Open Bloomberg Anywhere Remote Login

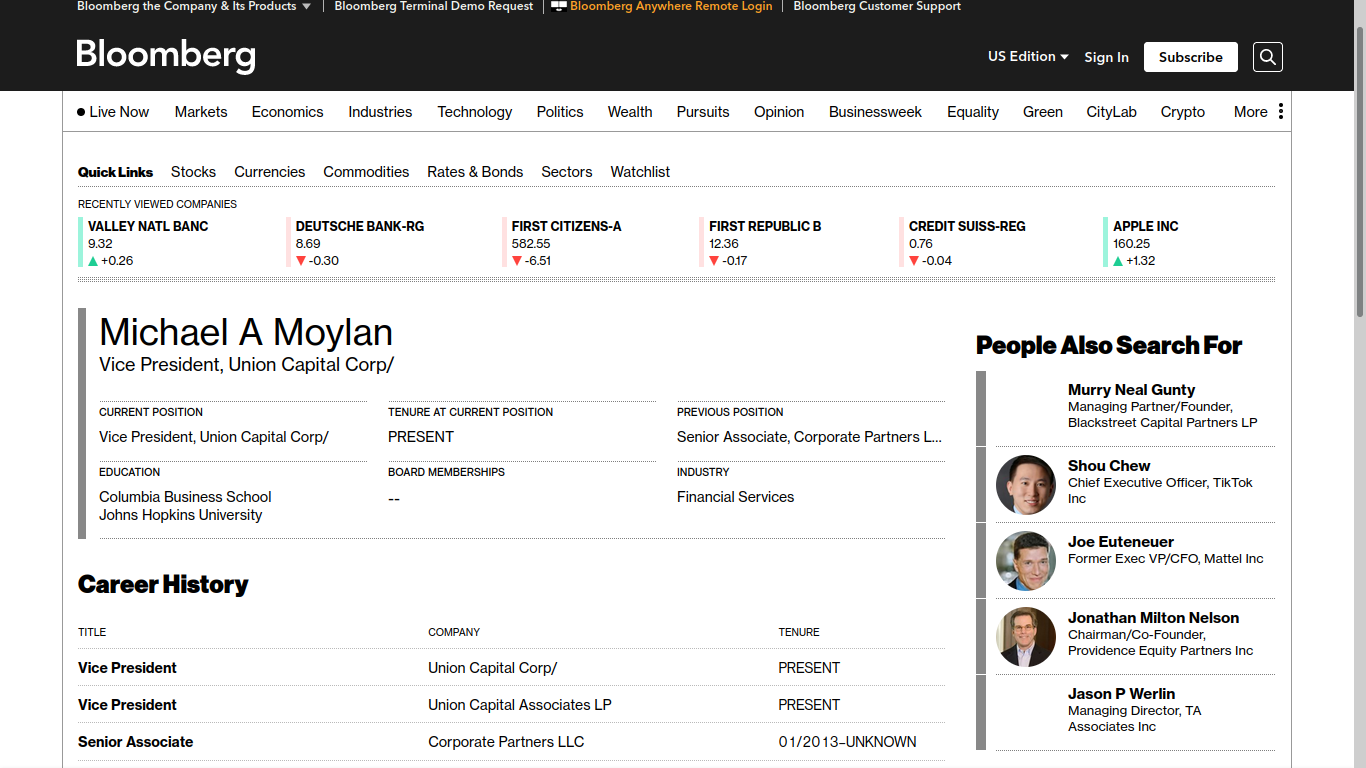click(662, 6)
